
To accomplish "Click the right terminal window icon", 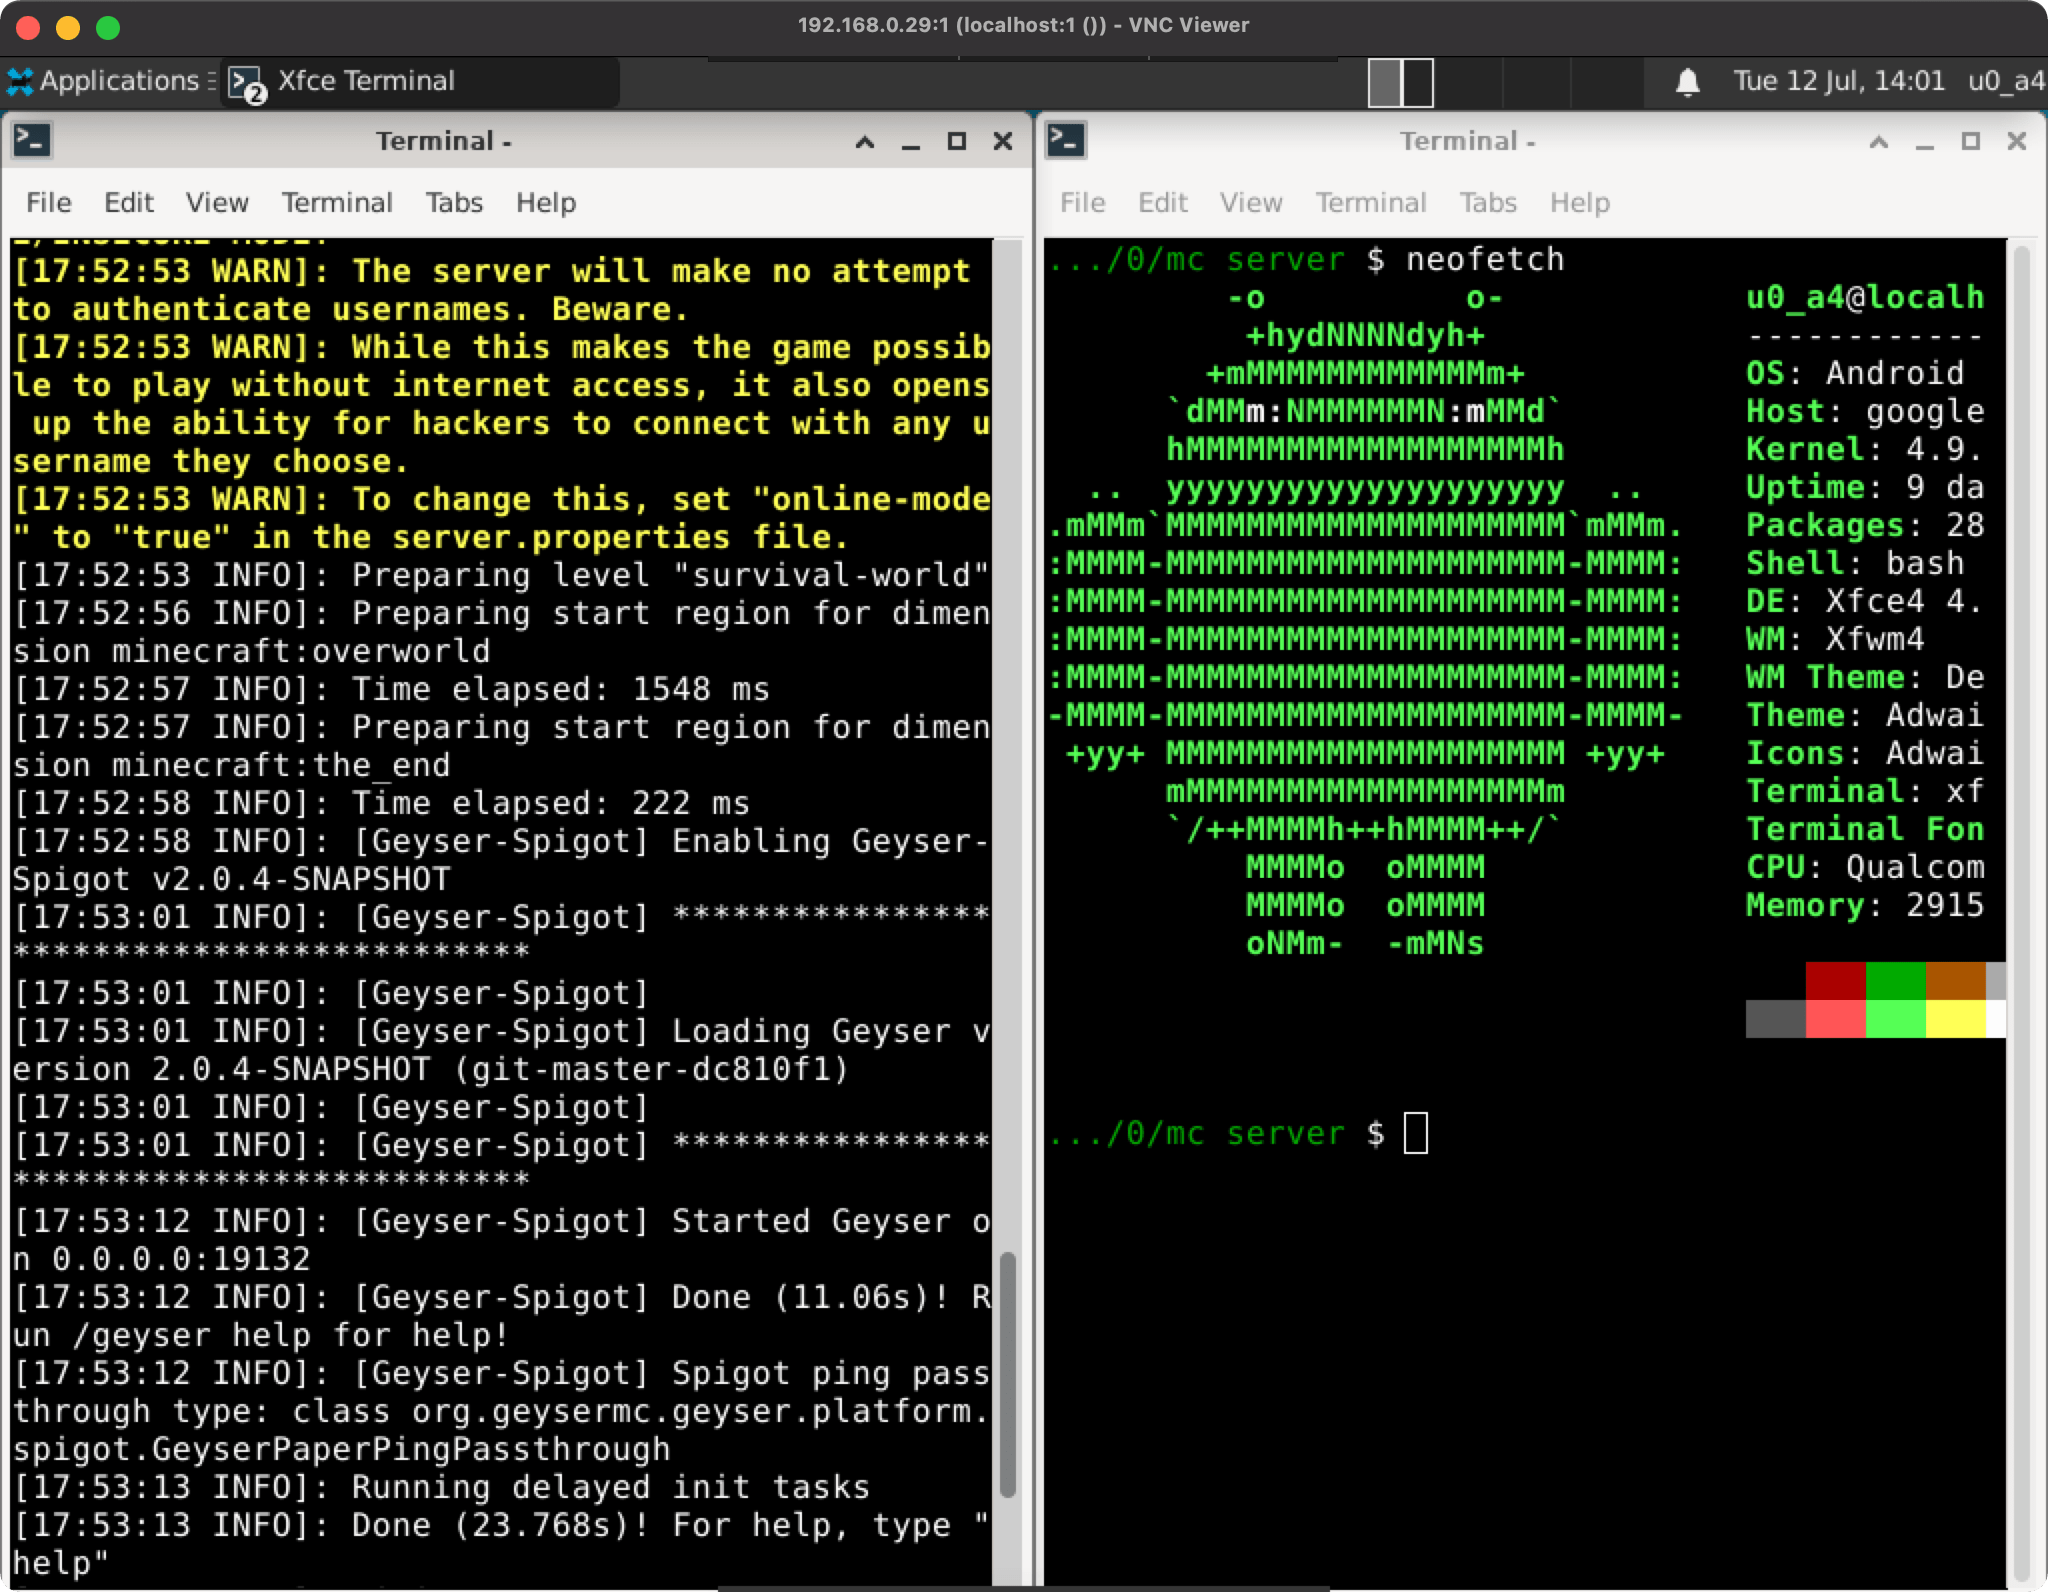I will point(1066,141).
